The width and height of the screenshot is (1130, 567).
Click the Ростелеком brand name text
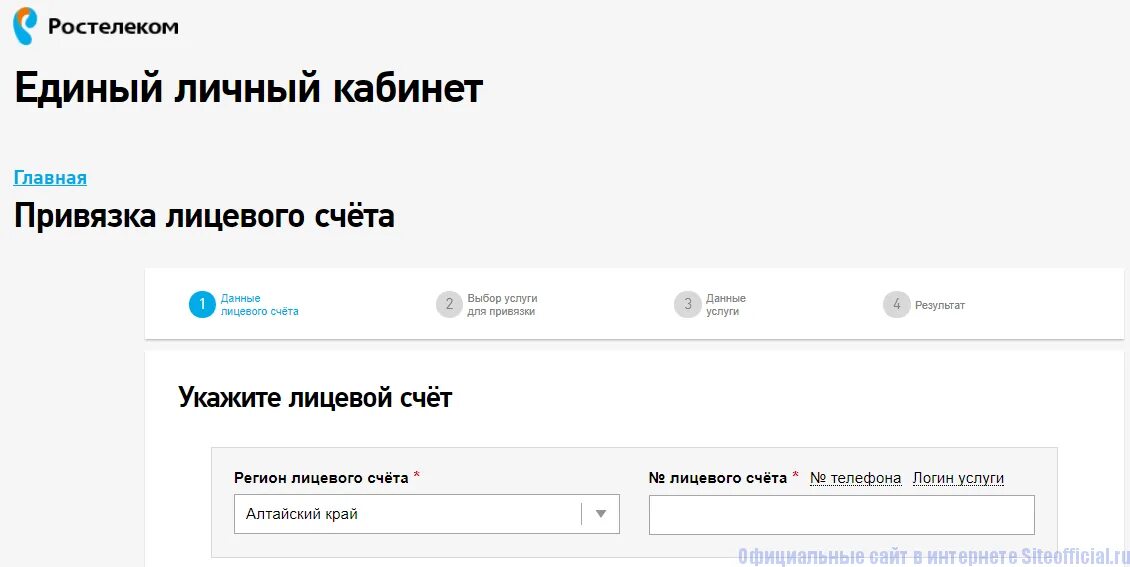(113, 27)
